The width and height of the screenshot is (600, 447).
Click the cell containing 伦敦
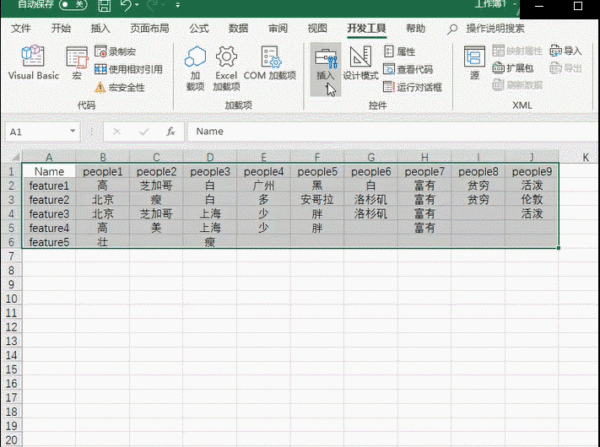532,199
